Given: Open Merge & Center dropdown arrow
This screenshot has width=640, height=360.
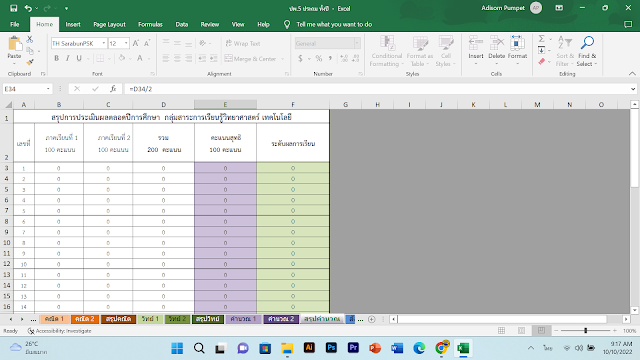Looking at the screenshot, I should [282, 59].
